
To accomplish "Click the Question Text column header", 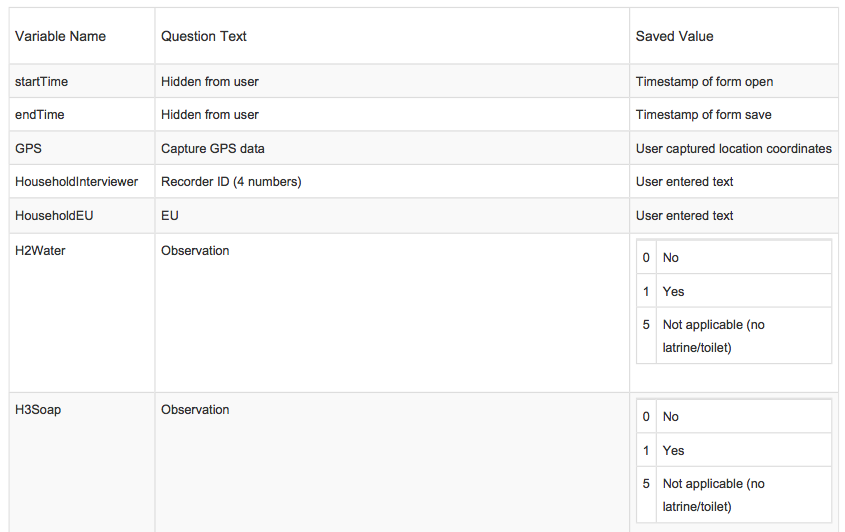I will [204, 36].
